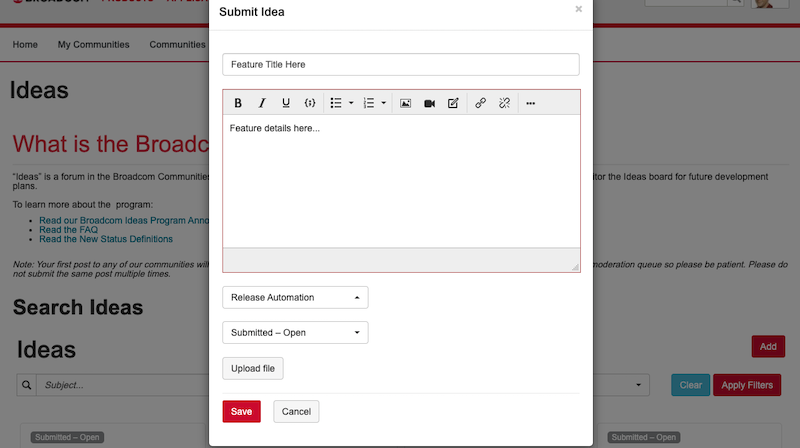Screen dimensions: 800x448
Task: Remove link with the unlink icon
Action: click(x=505, y=103)
